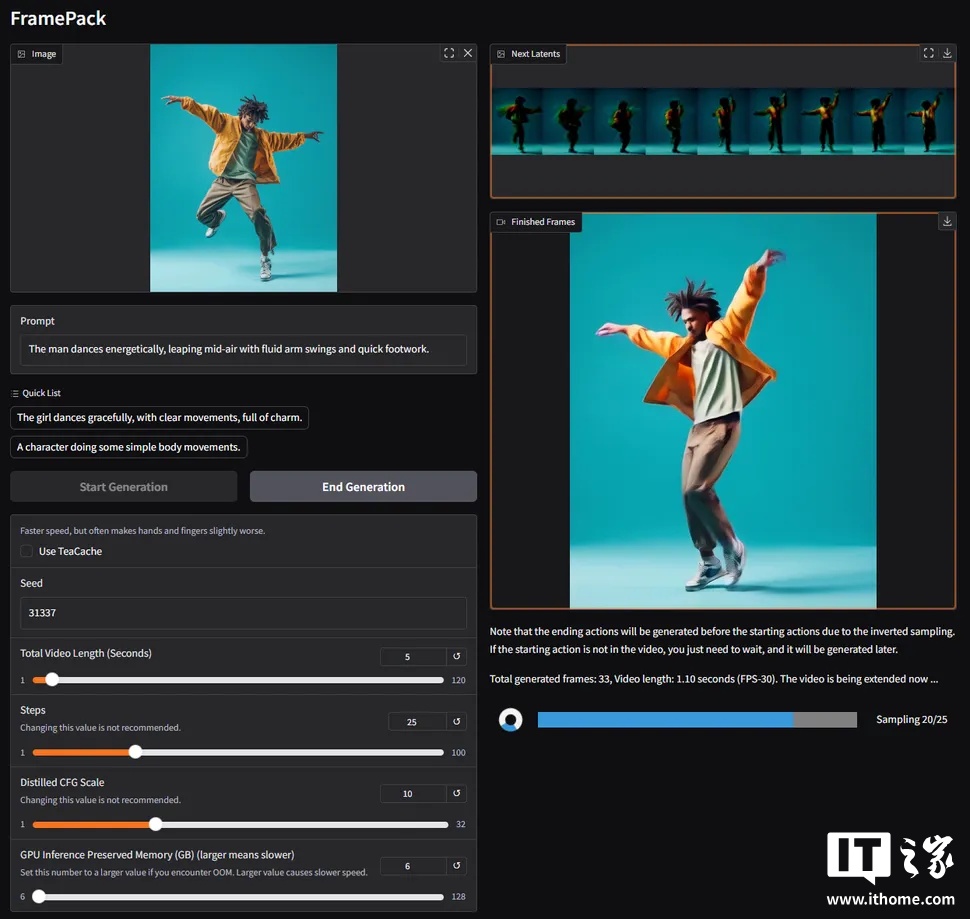Click into the Seed number field
This screenshot has width=970, height=919.
(x=243, y=613)
